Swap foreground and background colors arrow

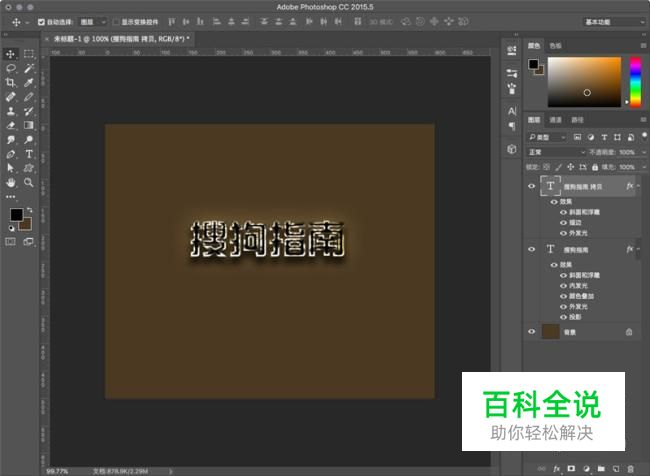tap(29, 210)
